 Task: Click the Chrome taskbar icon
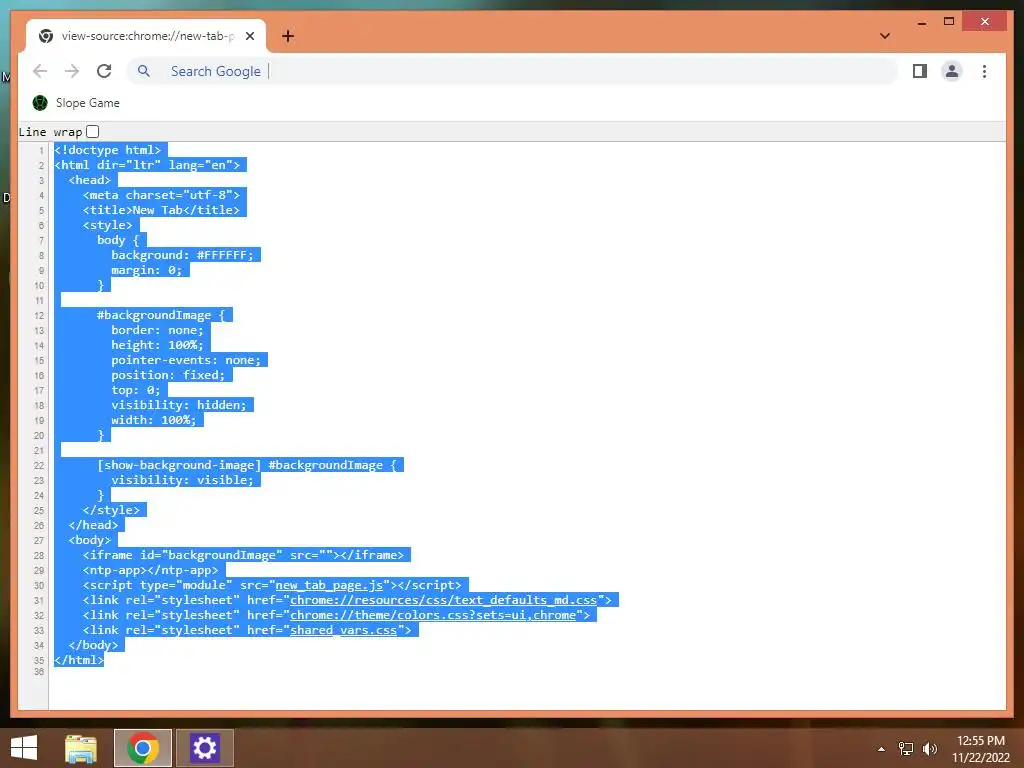143,748
